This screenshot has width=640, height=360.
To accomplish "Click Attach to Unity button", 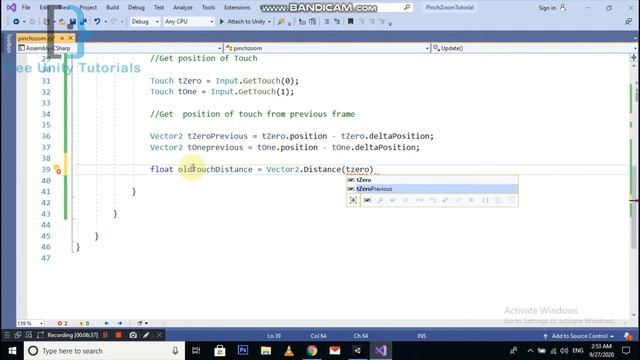I will click(x=242, y=22).
